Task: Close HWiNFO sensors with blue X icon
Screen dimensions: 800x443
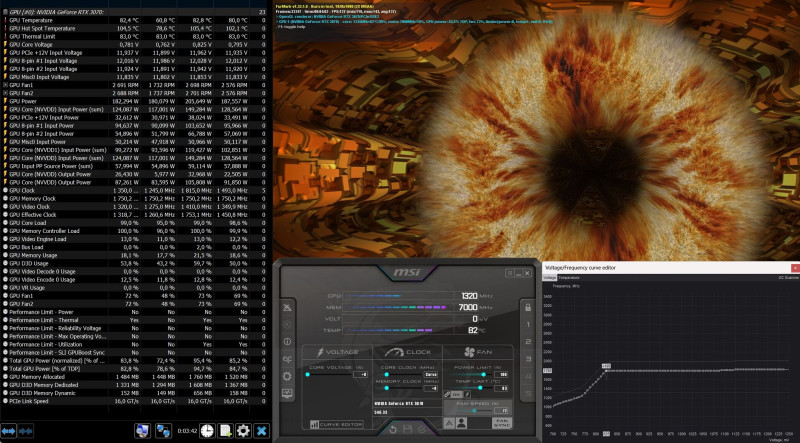Action: [261, 430]
